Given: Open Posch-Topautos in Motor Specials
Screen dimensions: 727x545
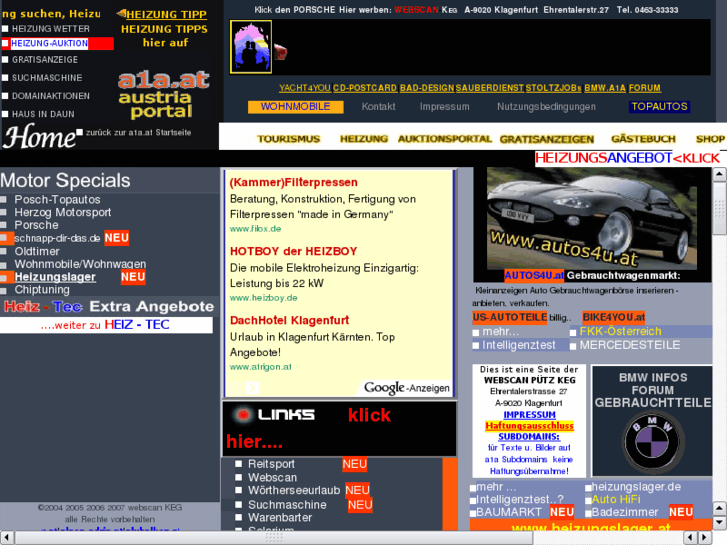Looking at the screenshot, I should (57, 199).
